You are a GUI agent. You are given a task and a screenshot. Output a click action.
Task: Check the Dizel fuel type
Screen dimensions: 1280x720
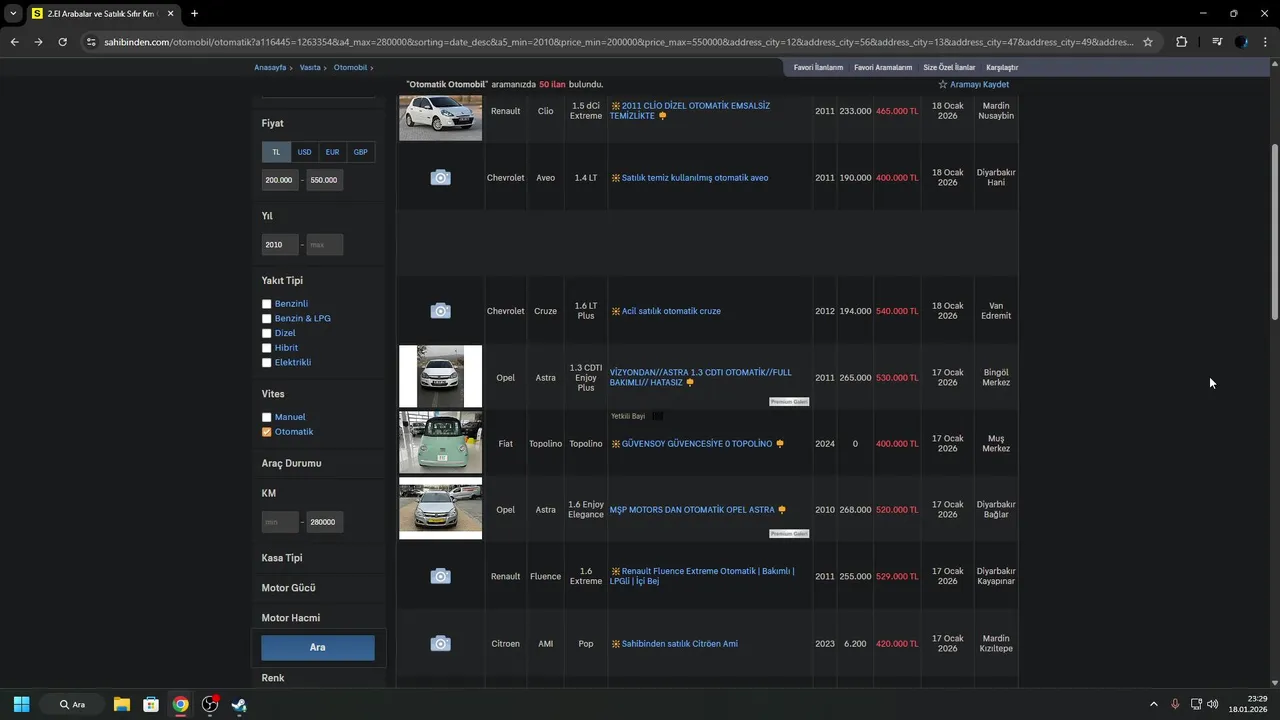267,333
